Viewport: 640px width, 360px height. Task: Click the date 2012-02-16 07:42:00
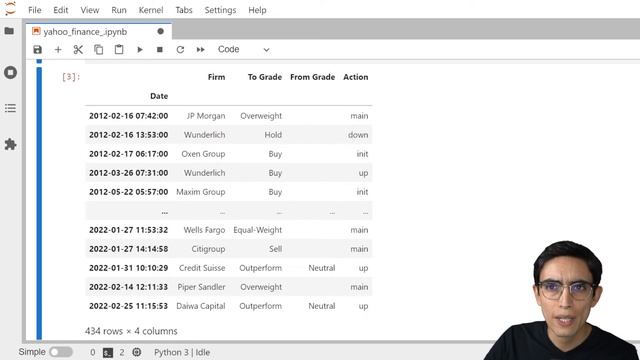point(129,116)
